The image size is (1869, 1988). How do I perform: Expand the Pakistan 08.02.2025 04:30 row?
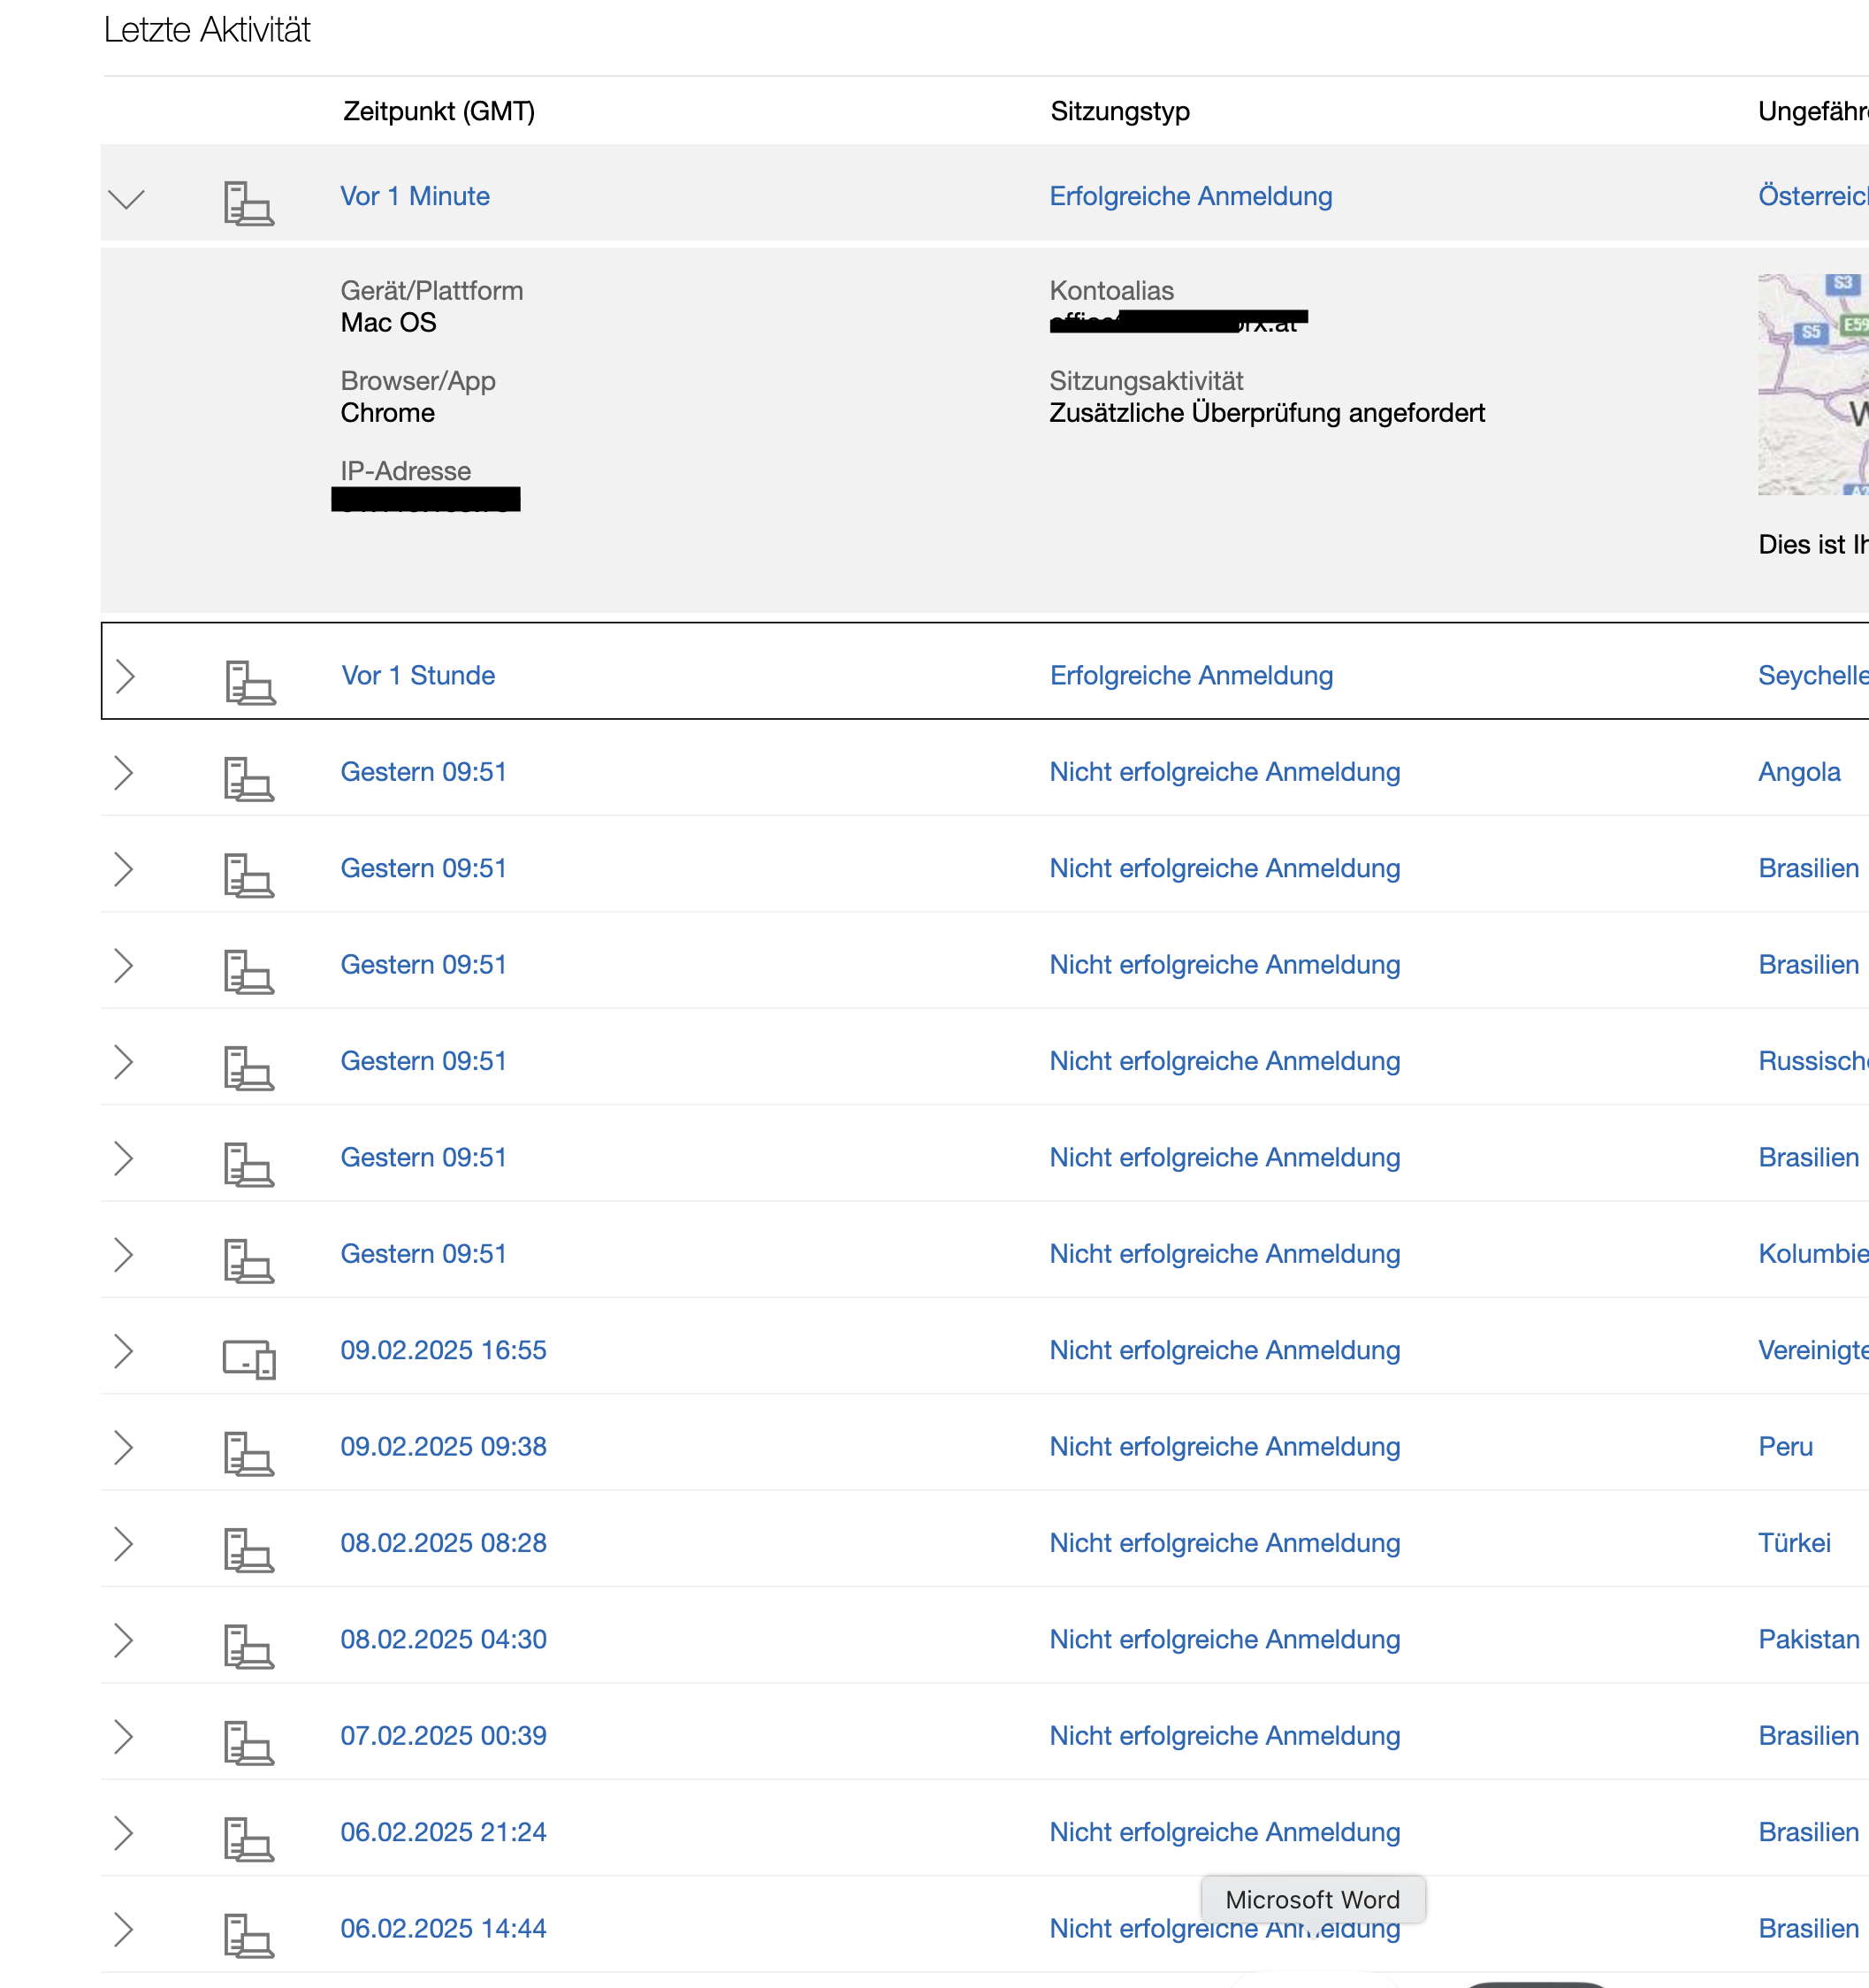tap(123, 1640)
